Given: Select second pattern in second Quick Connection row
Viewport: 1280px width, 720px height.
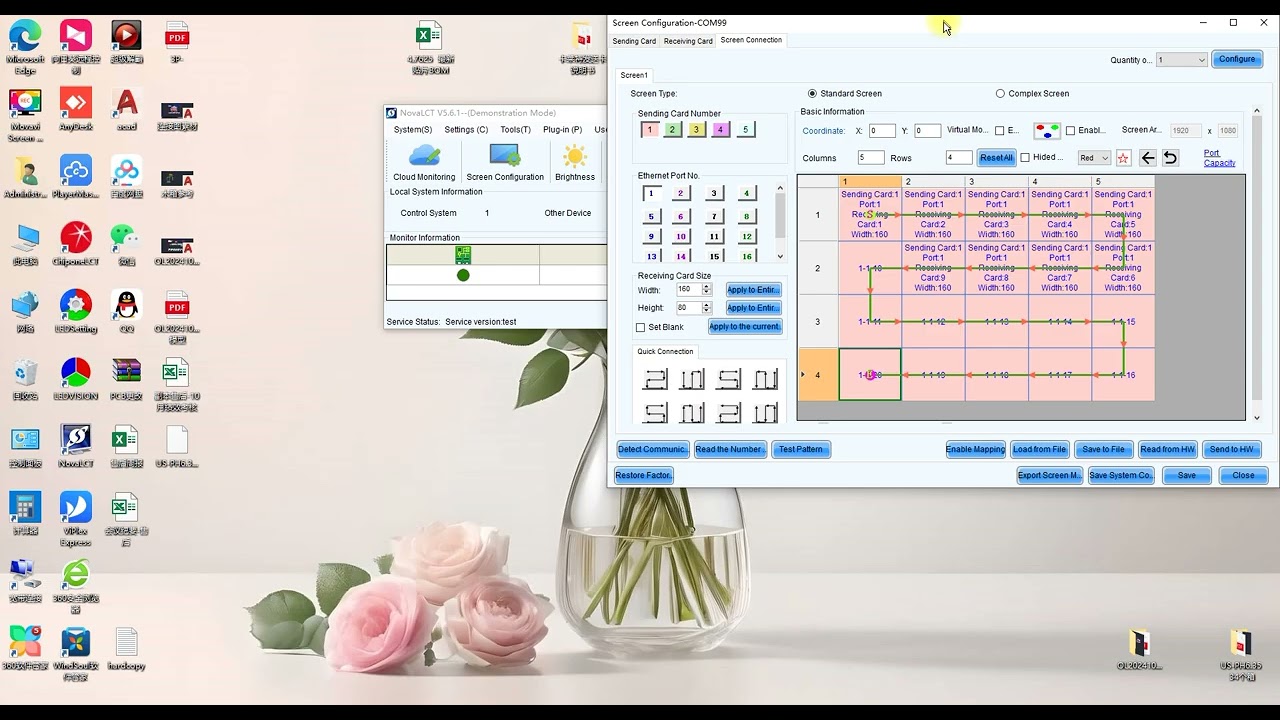Looking at the screenshot, I should click(x=692, y=412).
